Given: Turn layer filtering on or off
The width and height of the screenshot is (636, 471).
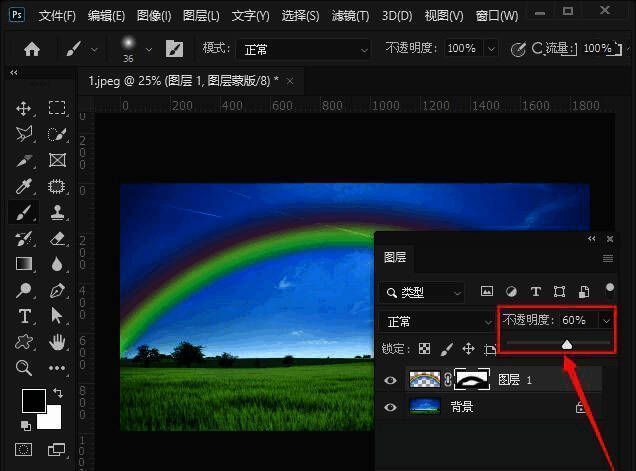Looking at the screenshot, I should point(610,288).
